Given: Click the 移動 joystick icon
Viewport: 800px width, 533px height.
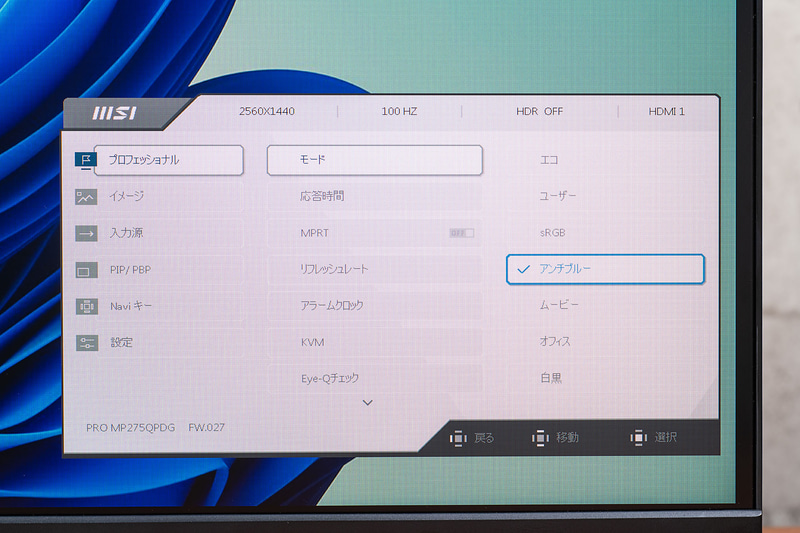Looking at the screenshot, I should (540, 438).
